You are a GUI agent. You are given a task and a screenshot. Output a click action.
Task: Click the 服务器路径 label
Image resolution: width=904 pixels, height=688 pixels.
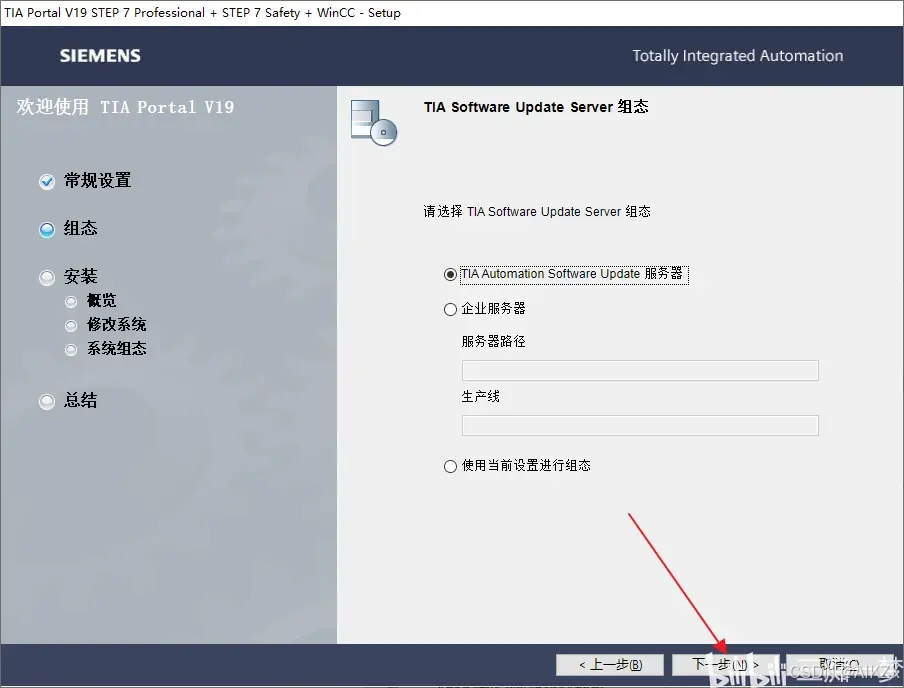point(494,341)
